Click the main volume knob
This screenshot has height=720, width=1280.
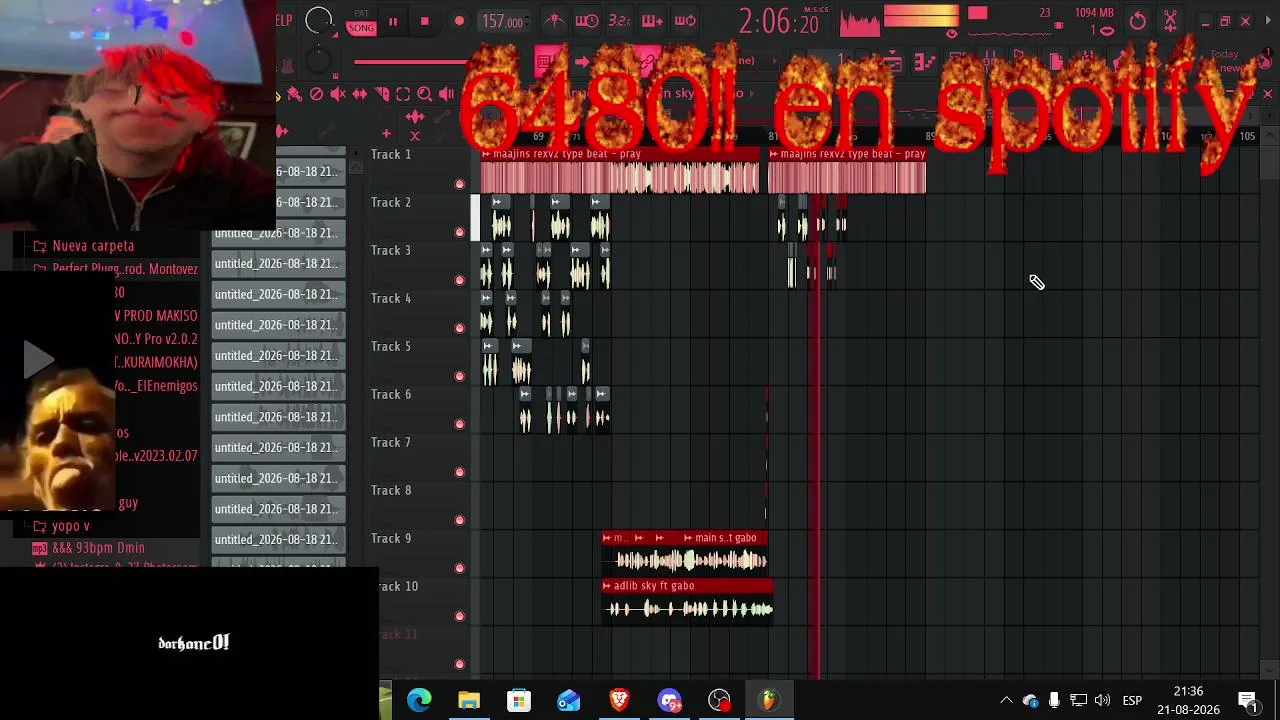point(319,20)
